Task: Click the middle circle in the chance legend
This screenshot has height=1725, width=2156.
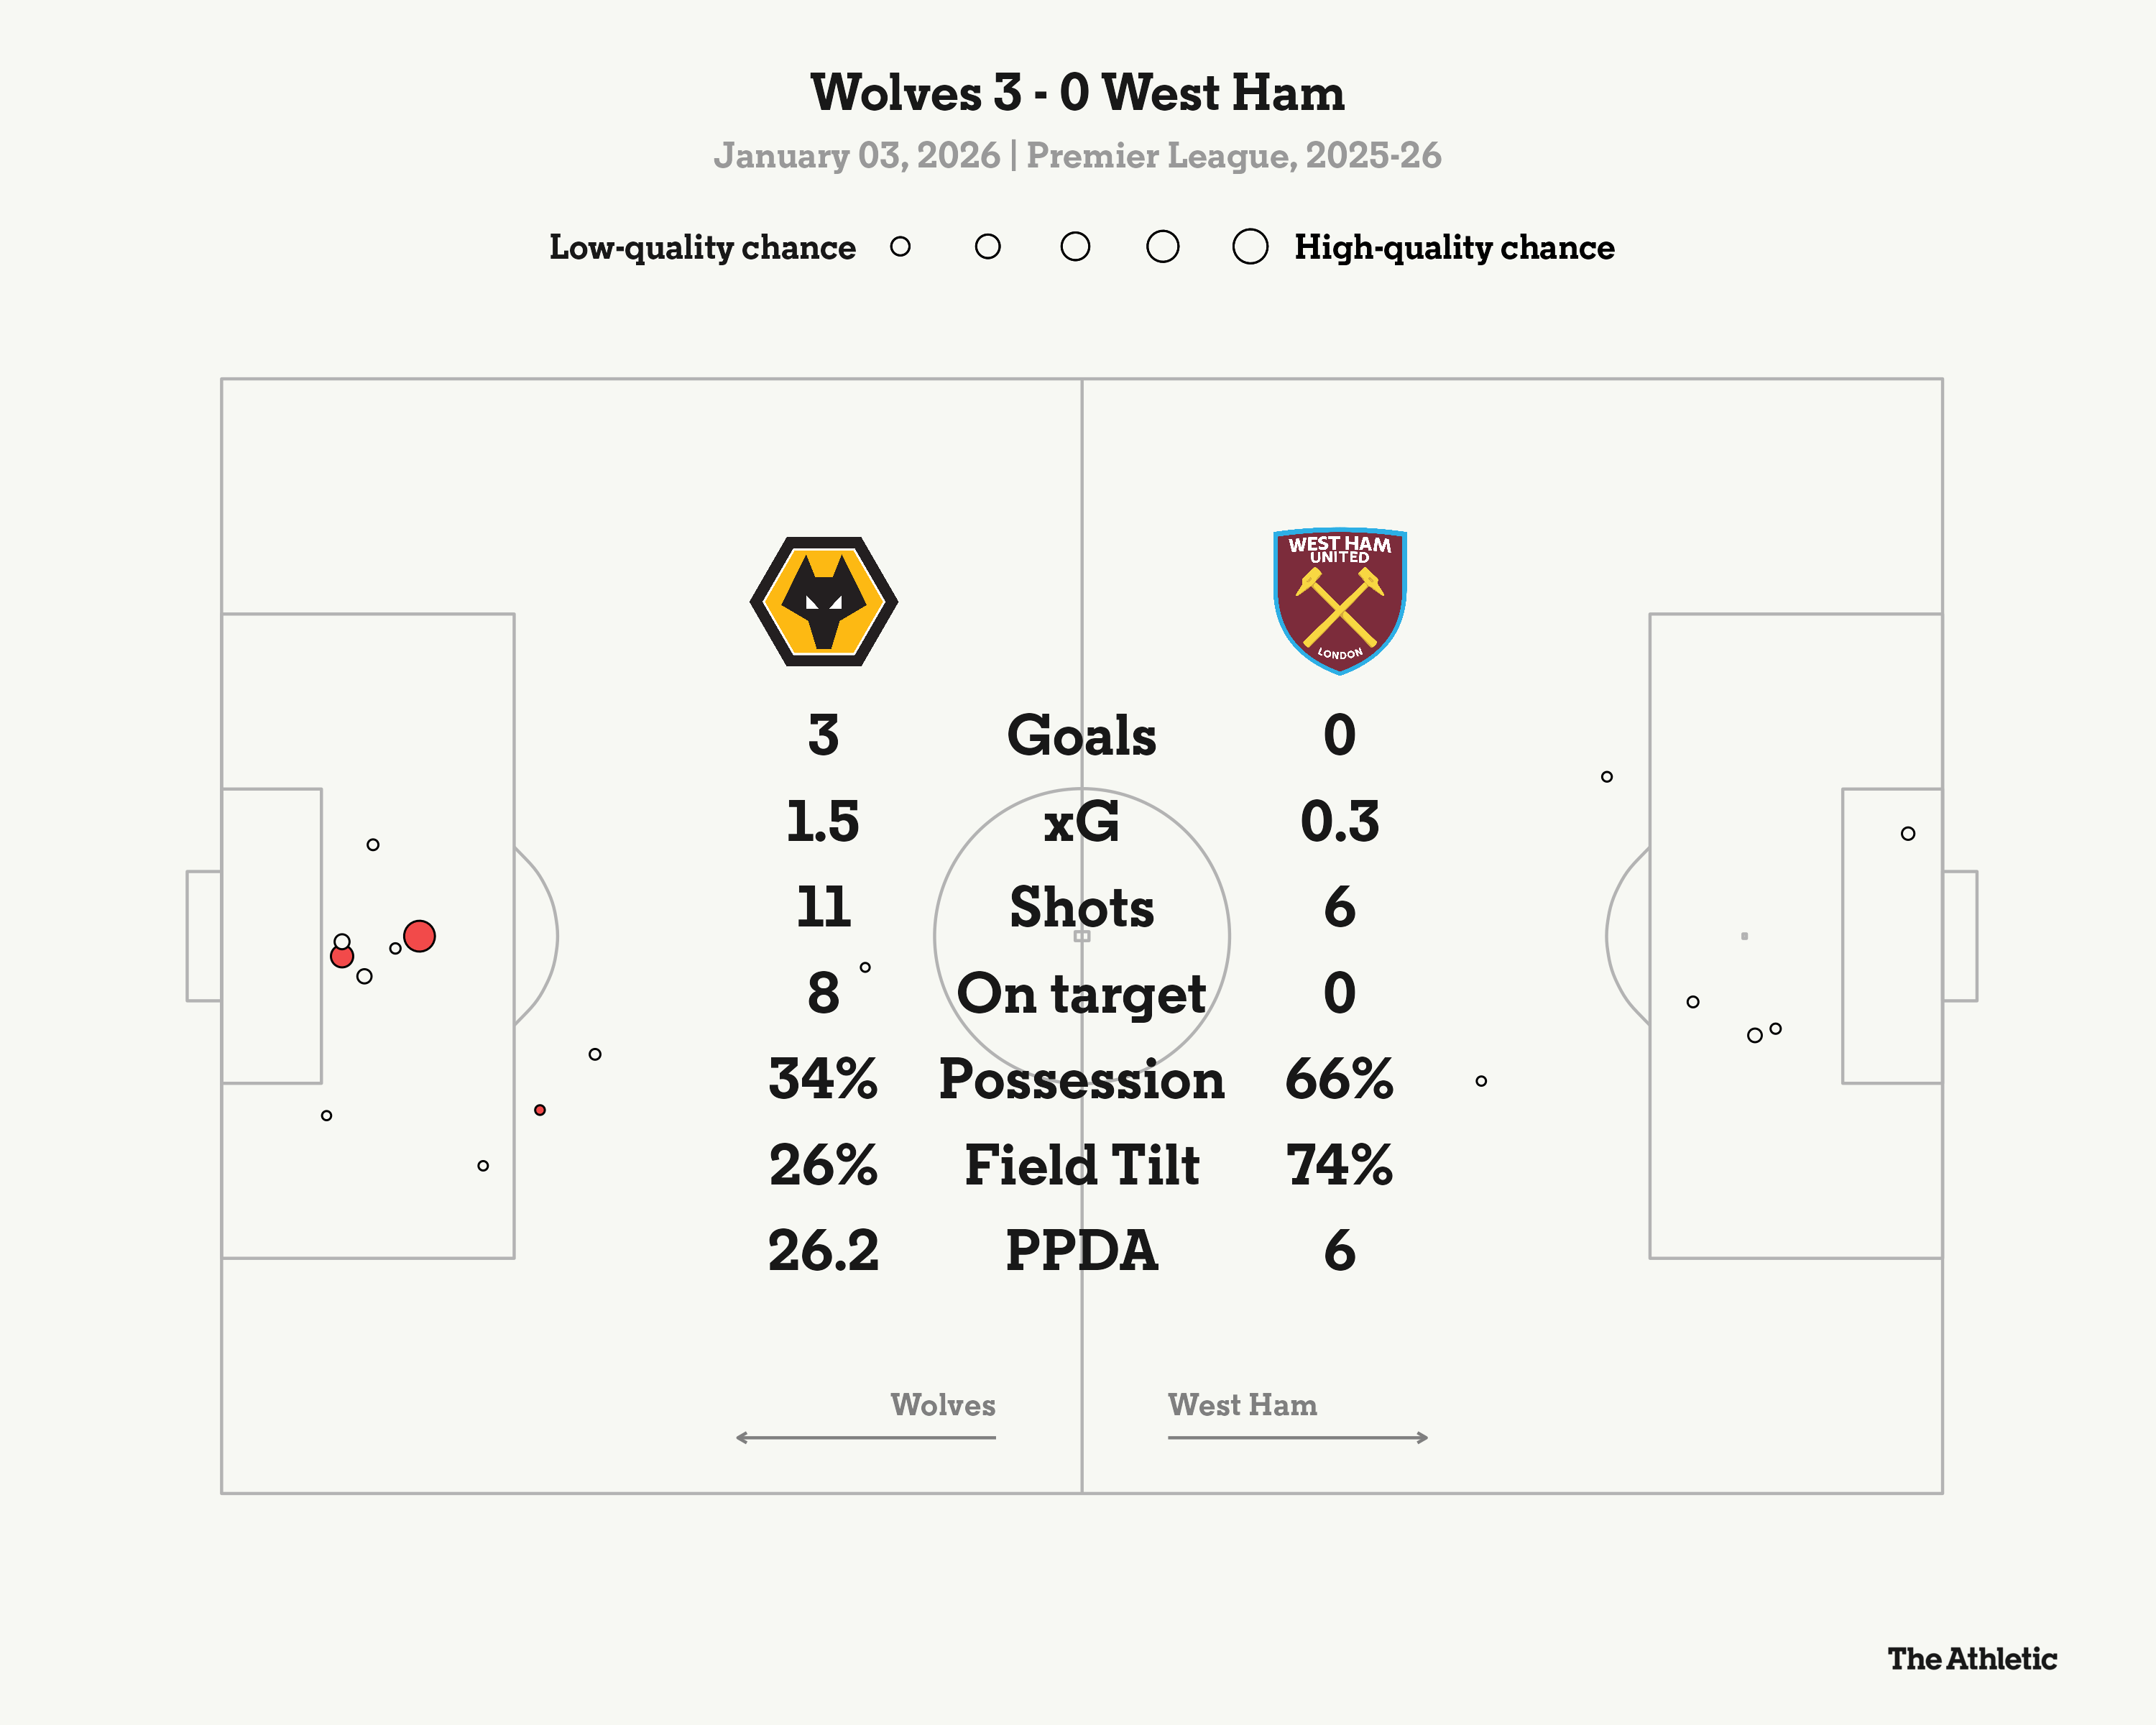Action: pos(1075,246)
